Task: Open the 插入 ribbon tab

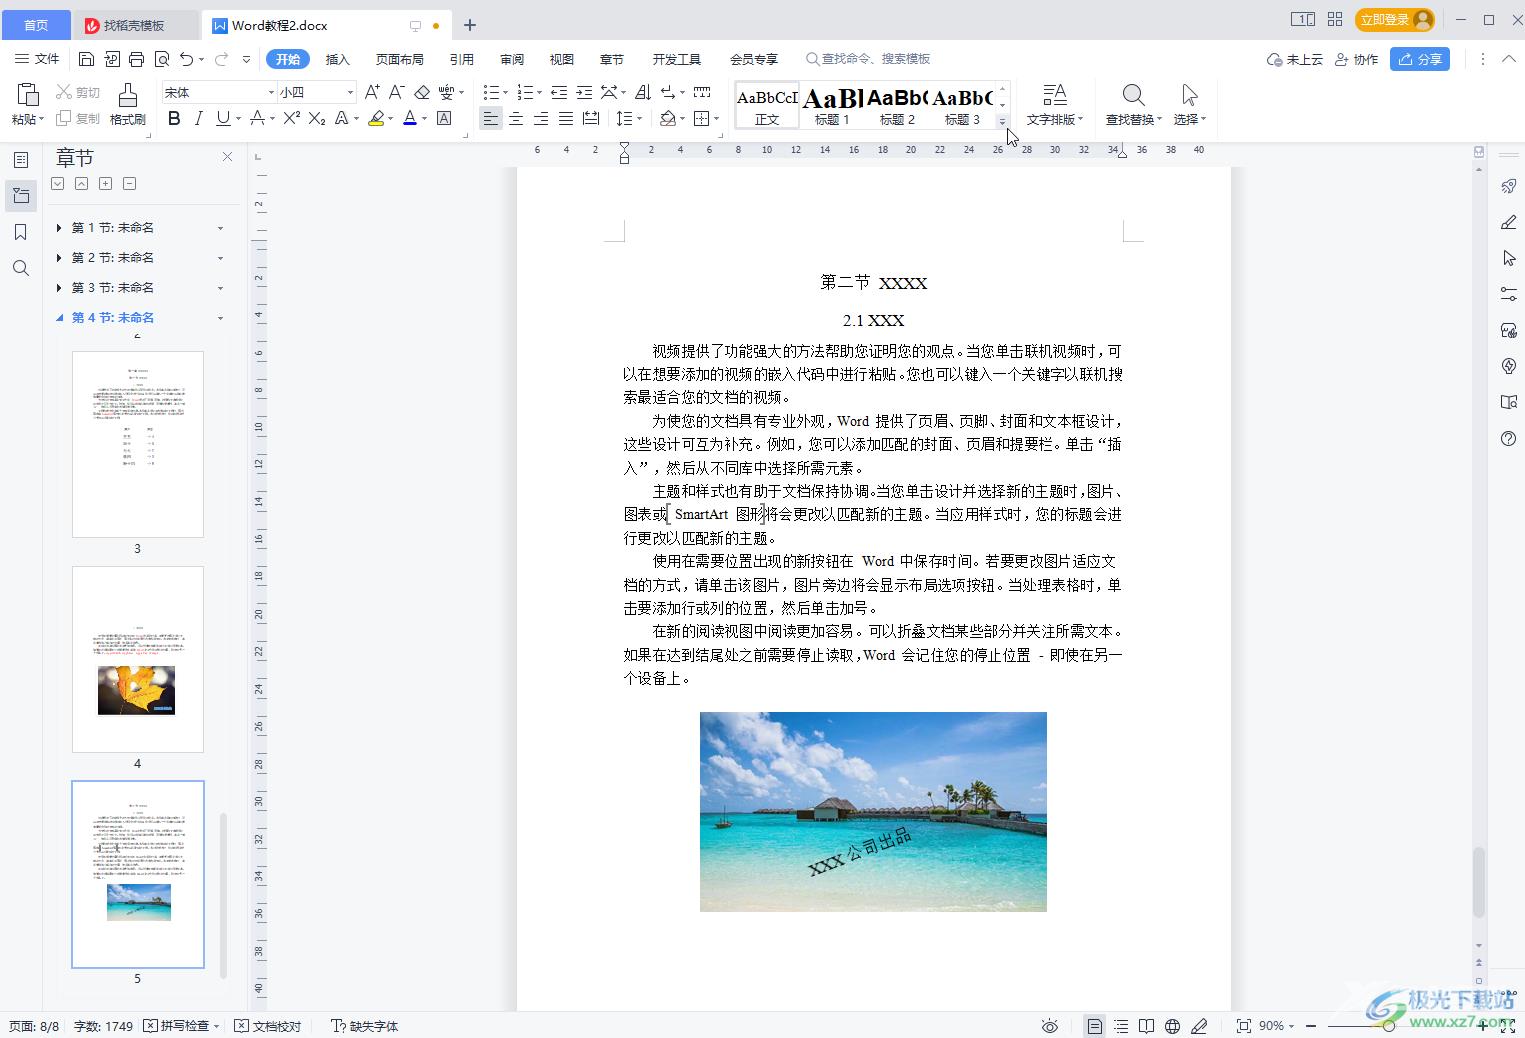Action: click(338, 59)
